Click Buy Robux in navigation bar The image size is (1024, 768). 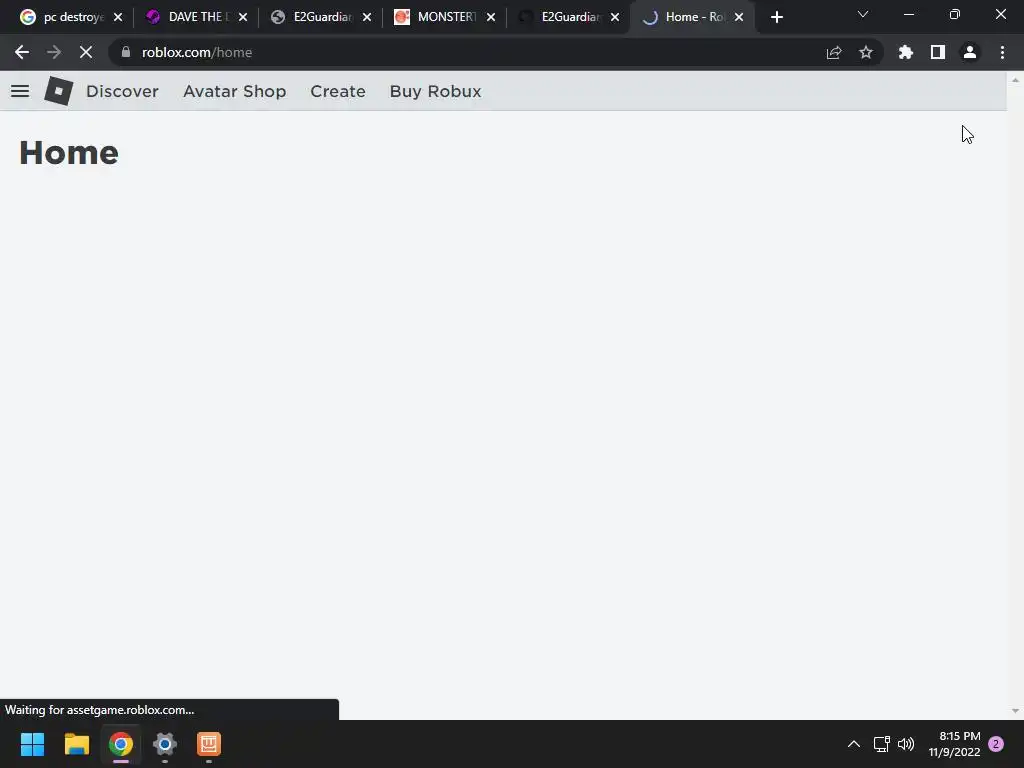point(436,91)
